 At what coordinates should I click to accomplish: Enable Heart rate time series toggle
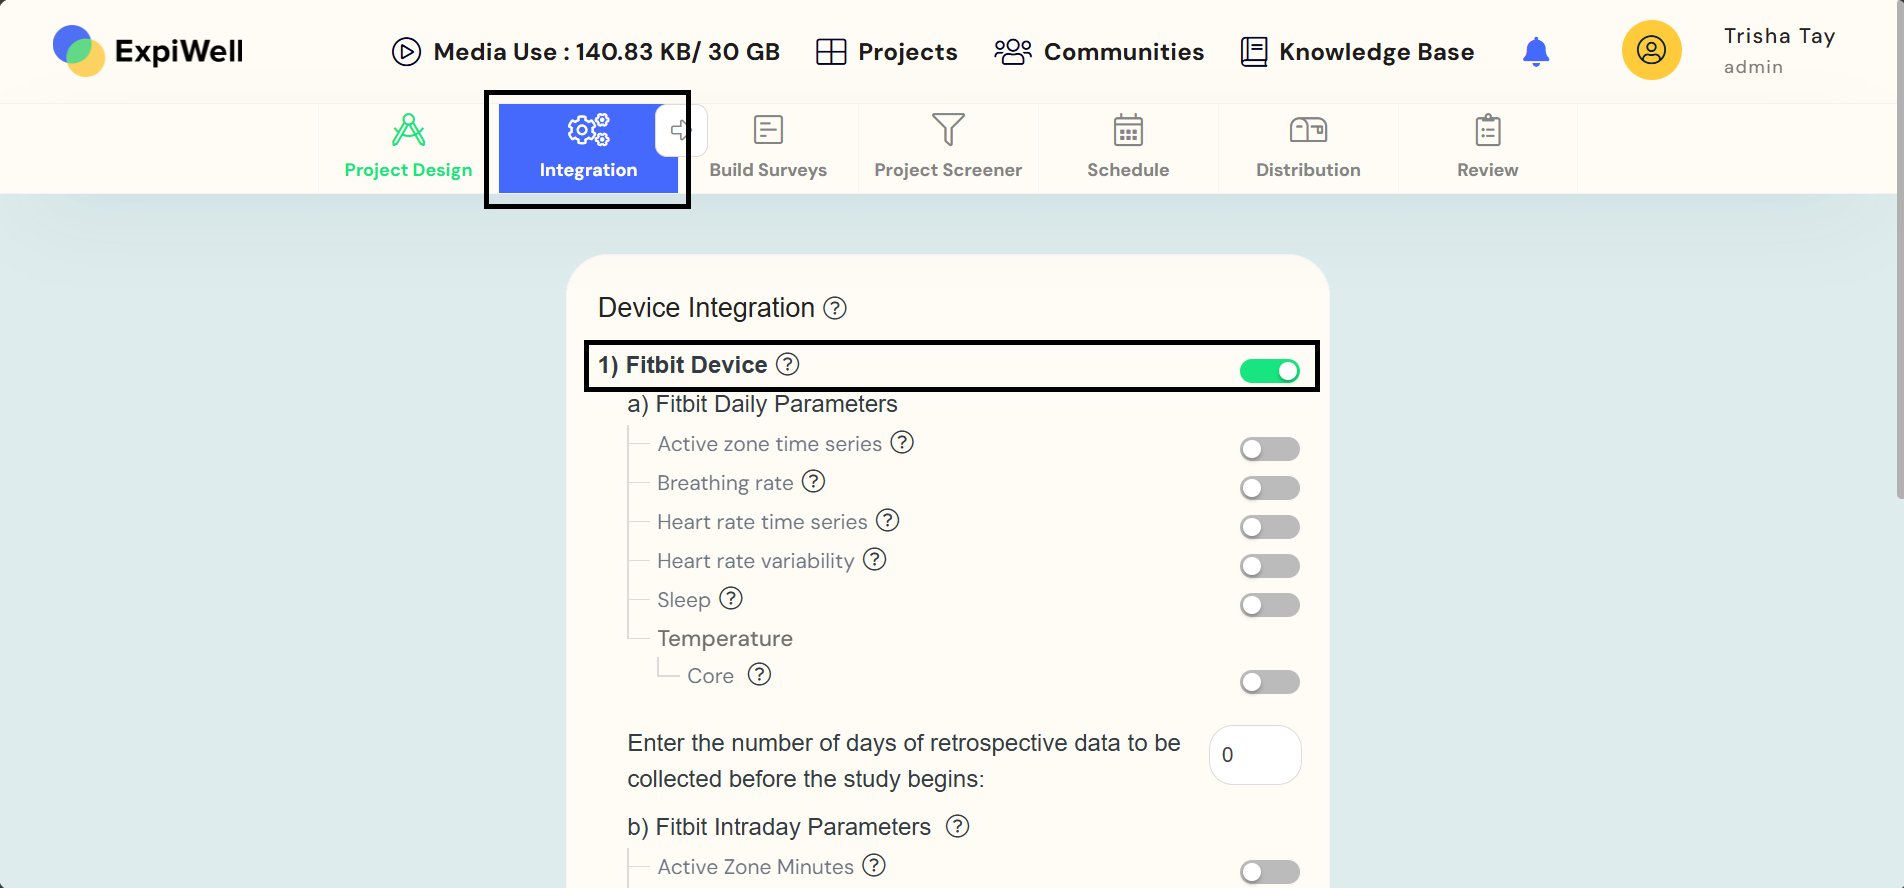click(1270, 527)
